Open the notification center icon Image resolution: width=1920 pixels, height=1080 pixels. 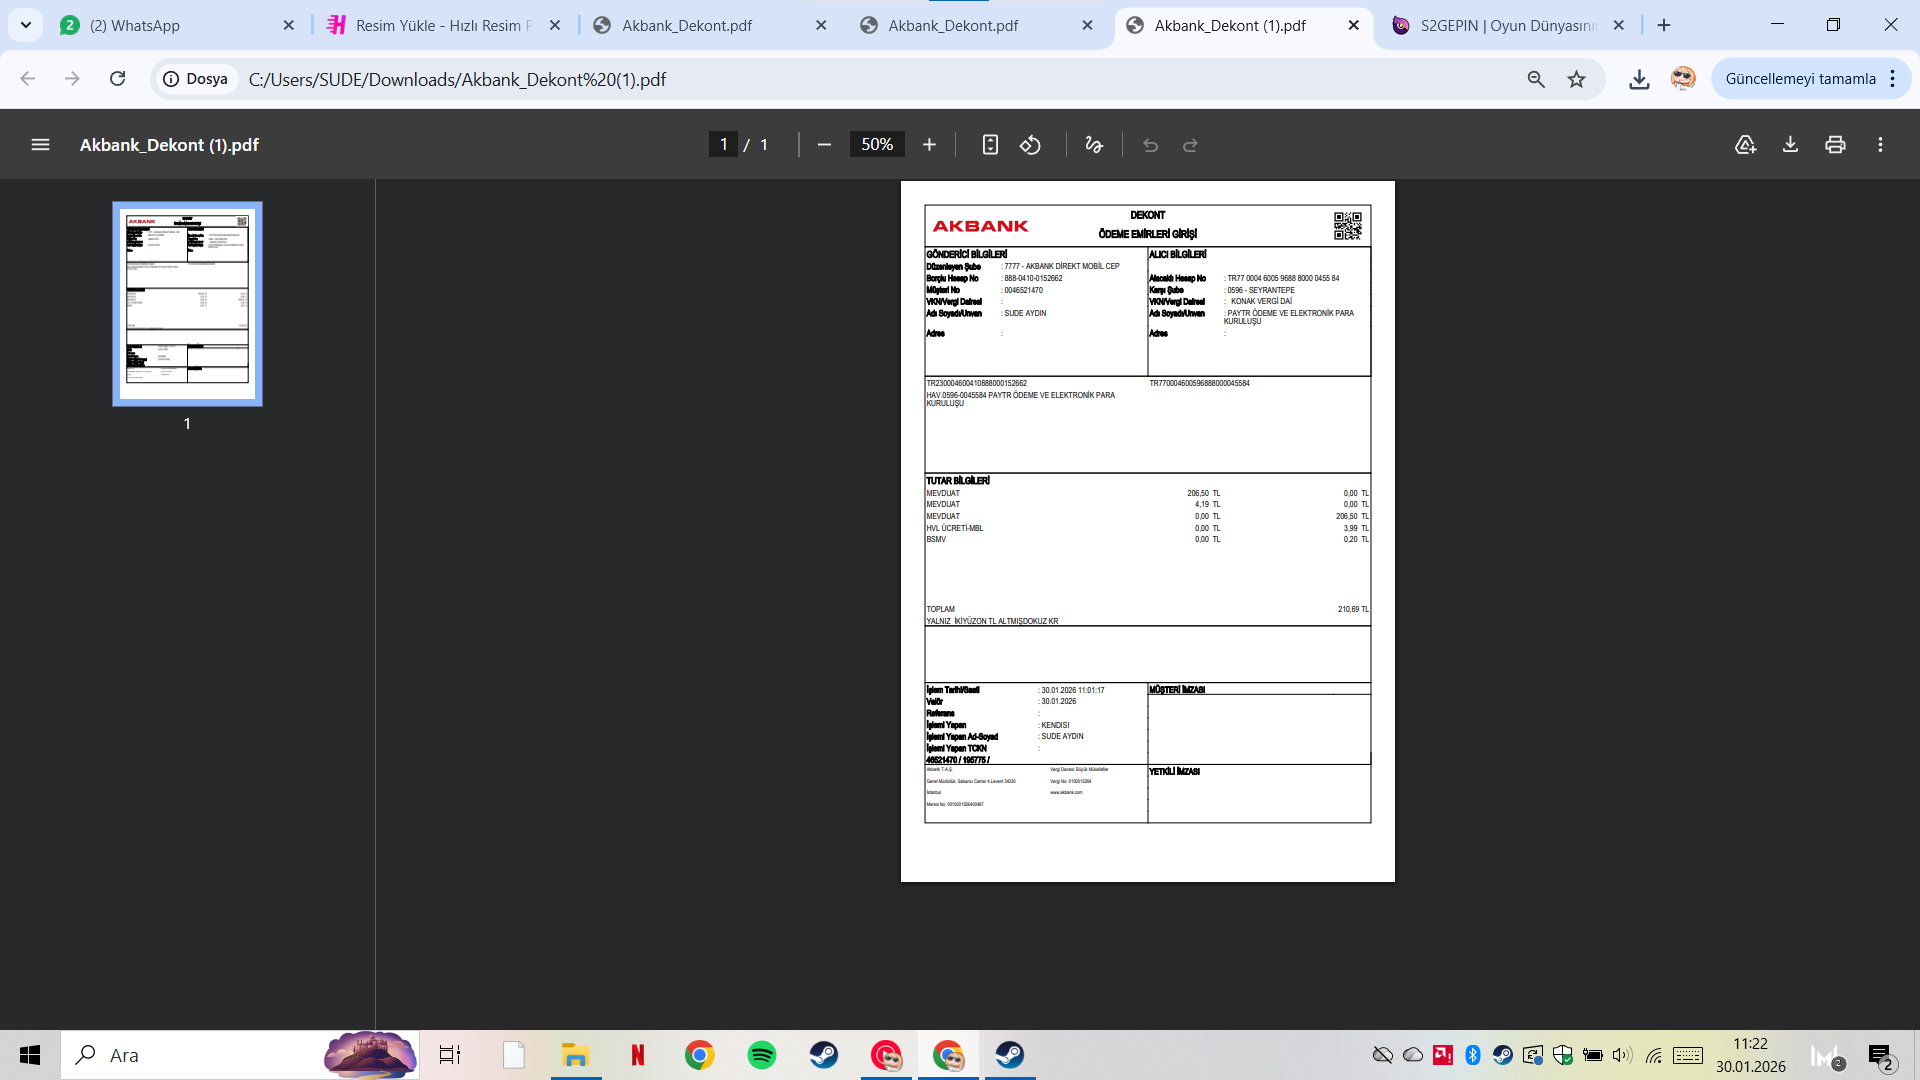pyautogui.click(x=1880, y=1056)
